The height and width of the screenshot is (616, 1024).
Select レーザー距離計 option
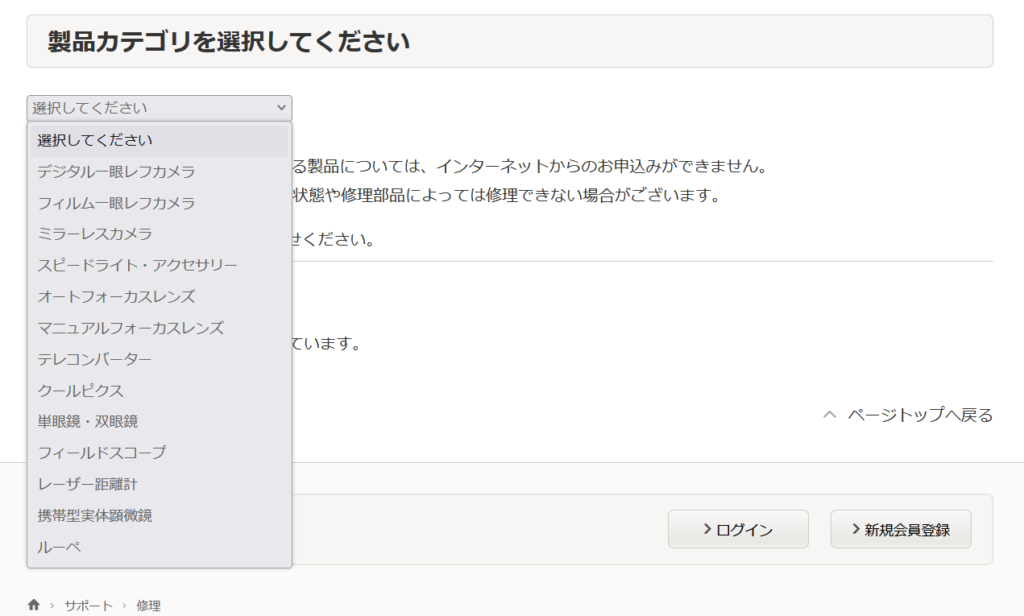(88, 484)
